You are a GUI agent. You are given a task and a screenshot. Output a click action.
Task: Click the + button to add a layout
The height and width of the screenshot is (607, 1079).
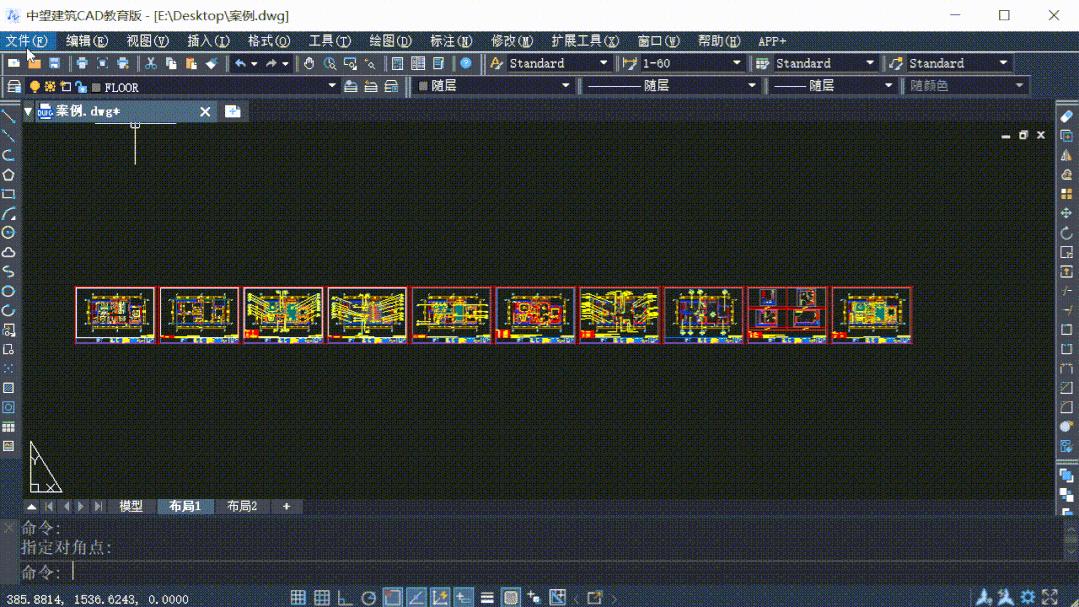click(x=286, y=506)
